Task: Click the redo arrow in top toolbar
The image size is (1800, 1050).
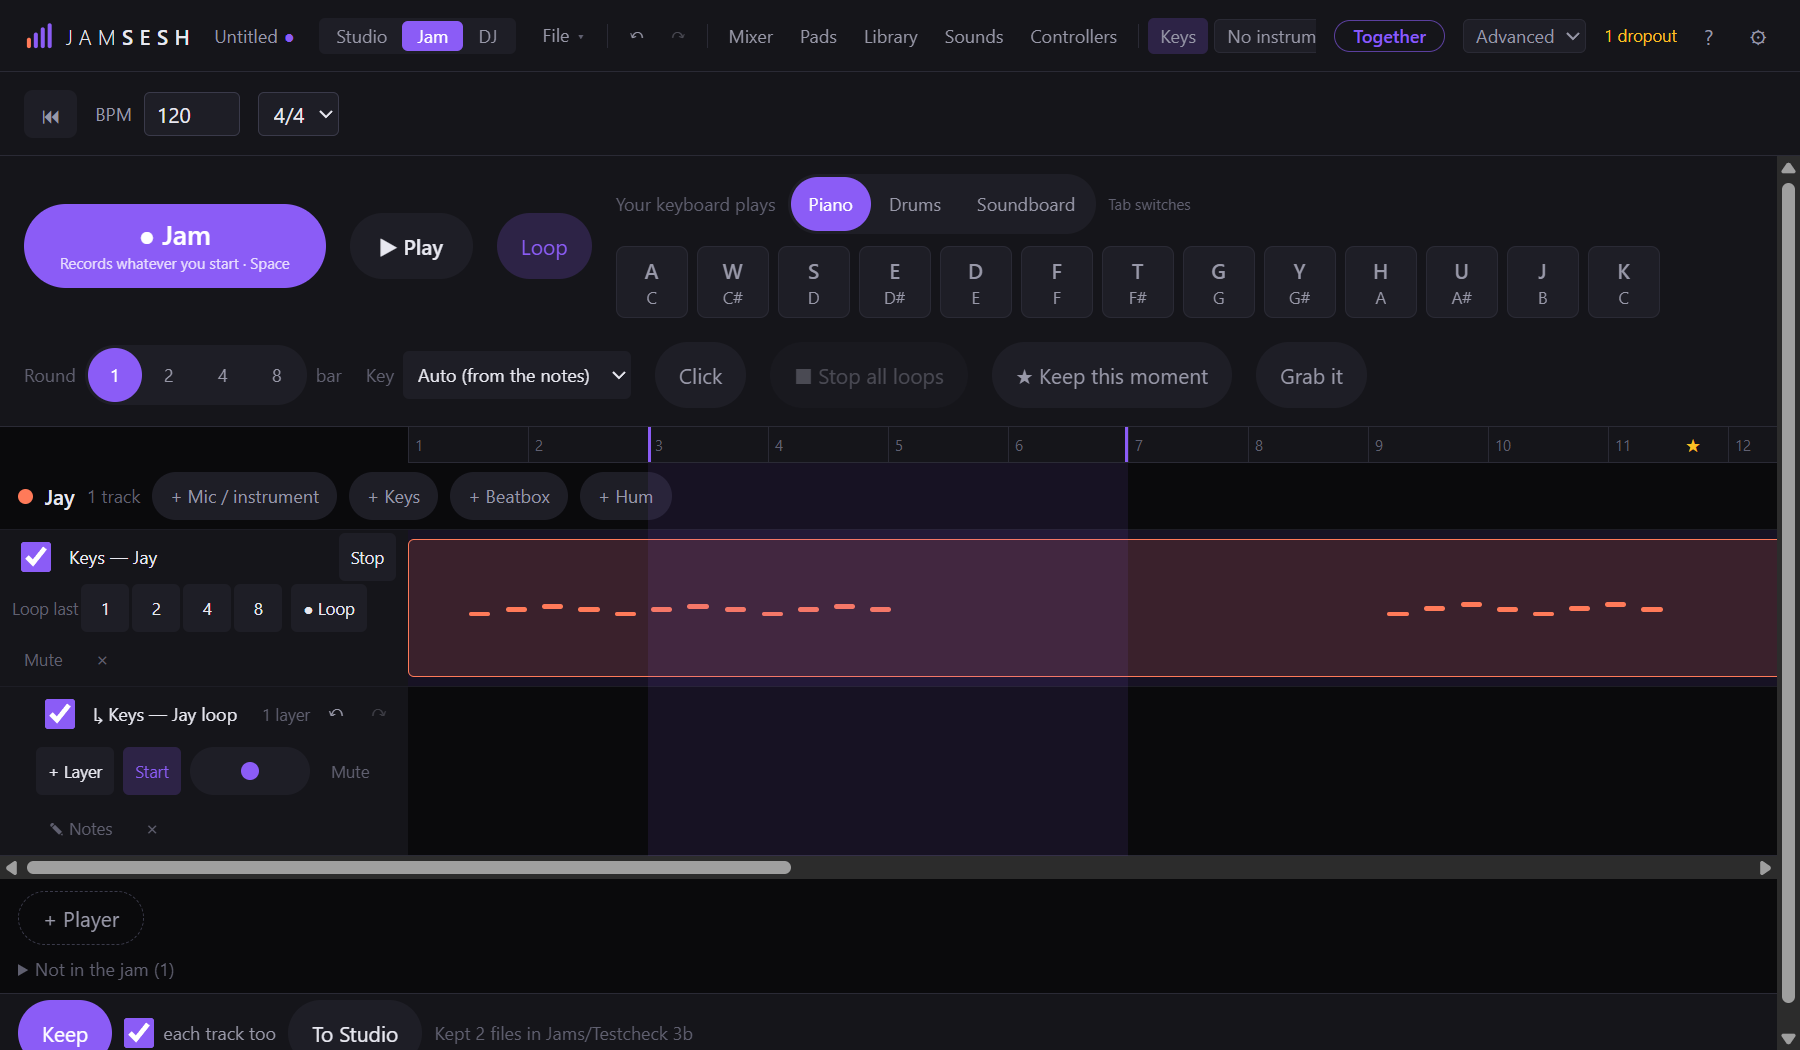Action: coord(678,36)
